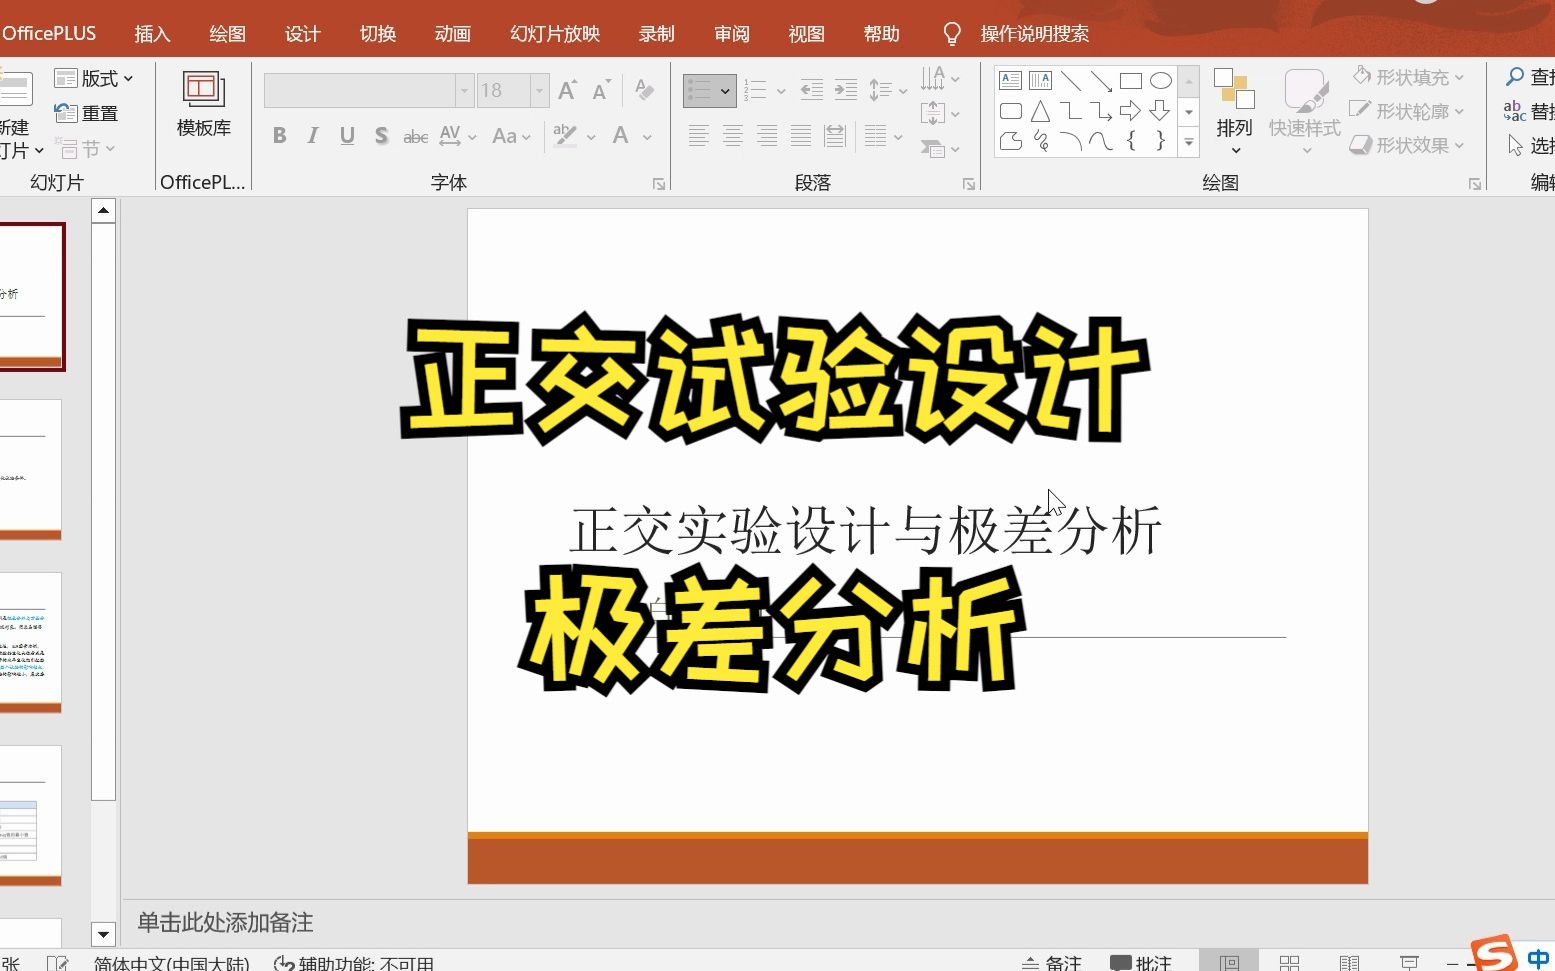Toggle 批注 comments pane in status bar
1555x971 pixels.
click(1141, 963)
